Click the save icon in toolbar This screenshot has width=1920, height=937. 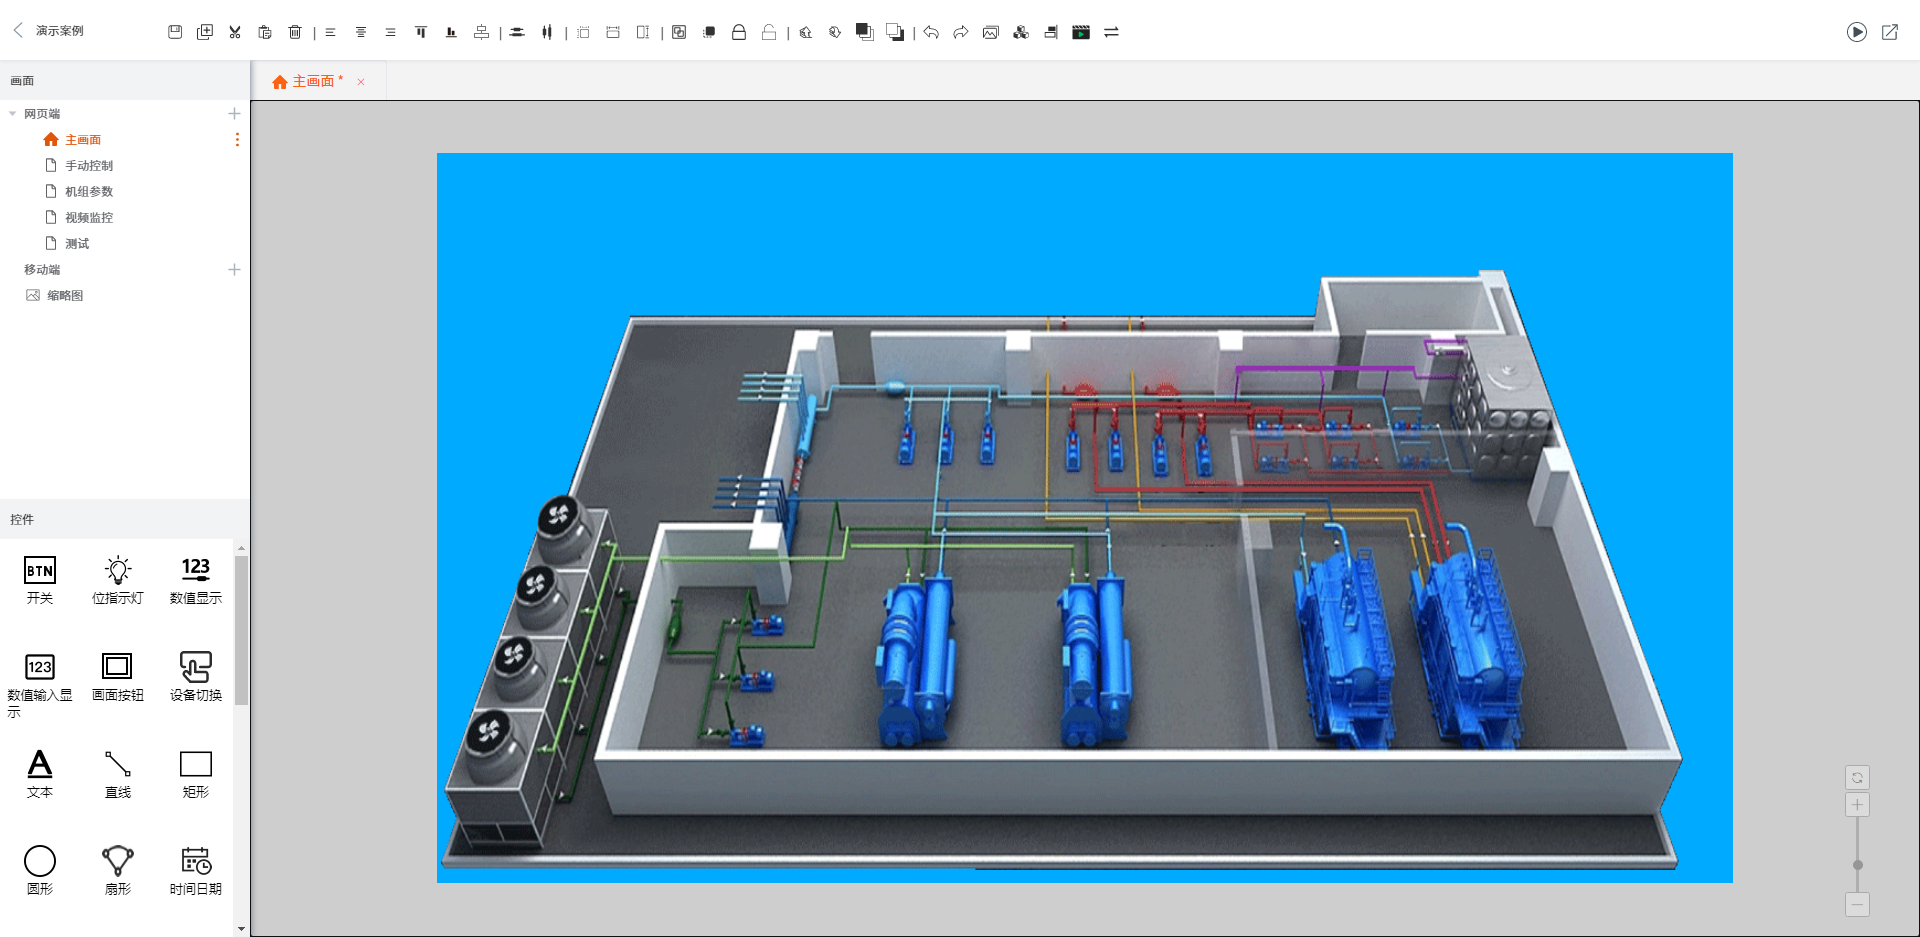tap(175, 32)
